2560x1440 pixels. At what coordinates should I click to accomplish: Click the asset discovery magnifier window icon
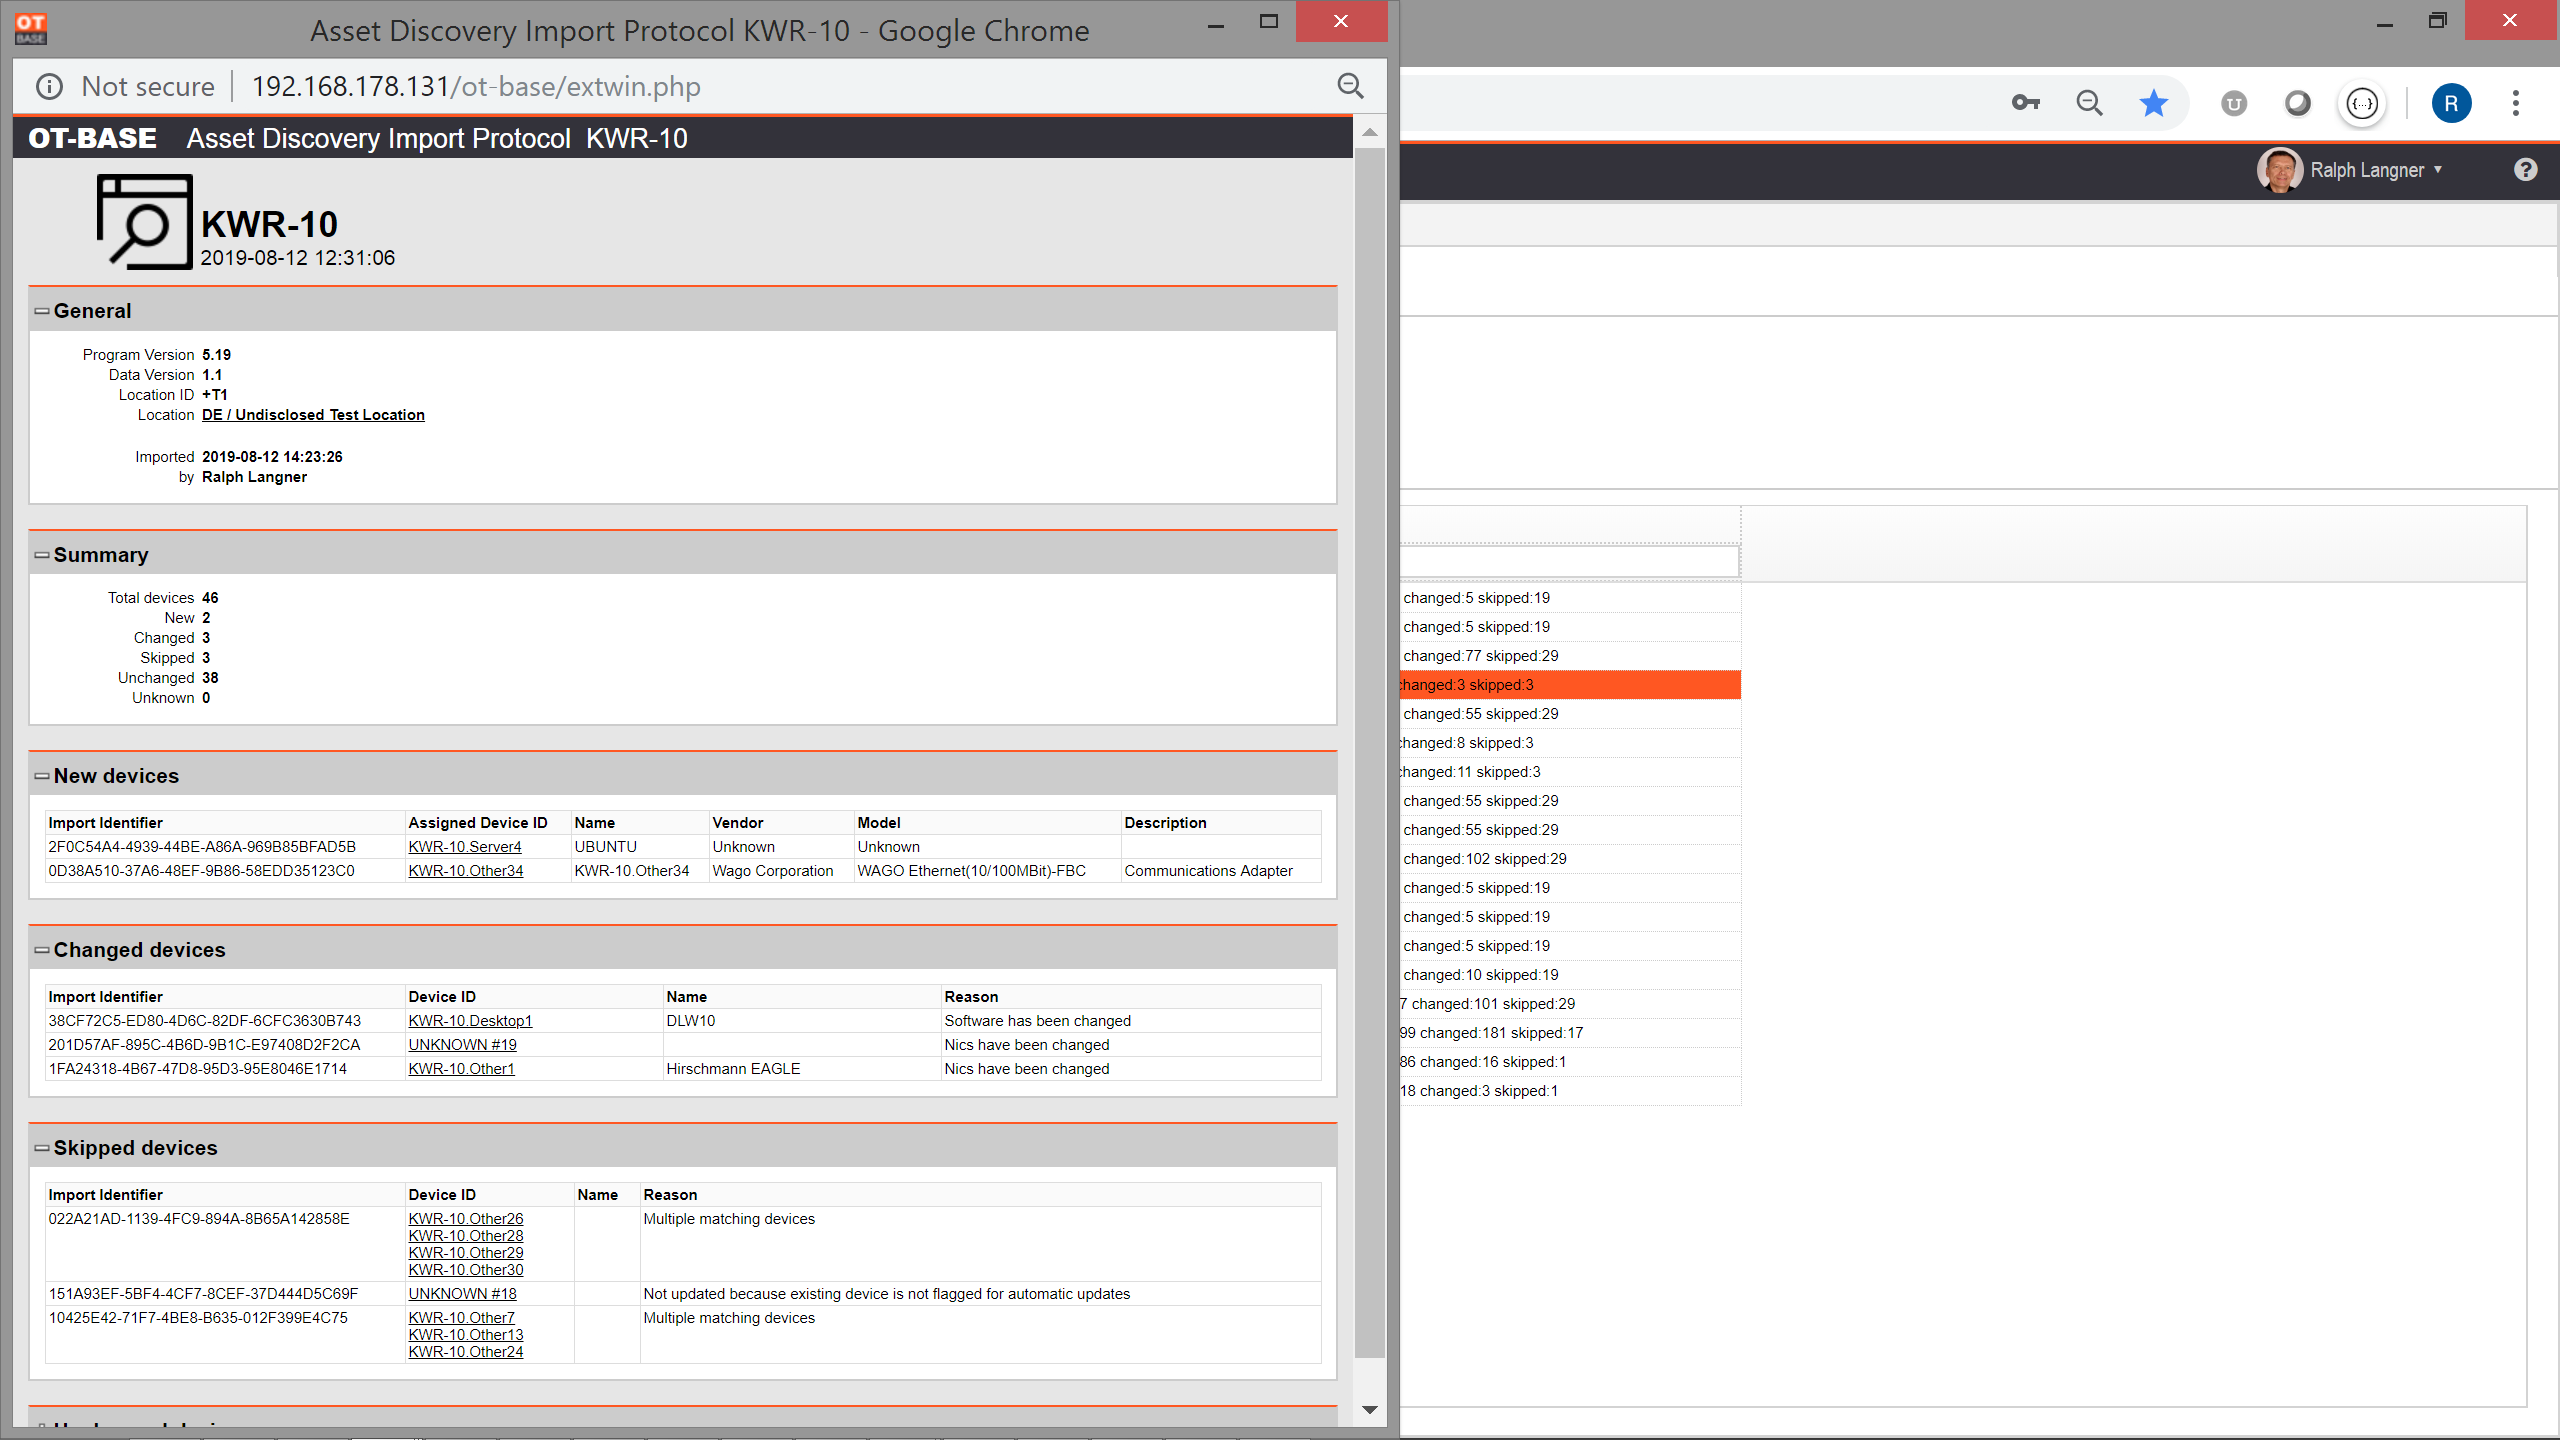click(x=144, y=222)
